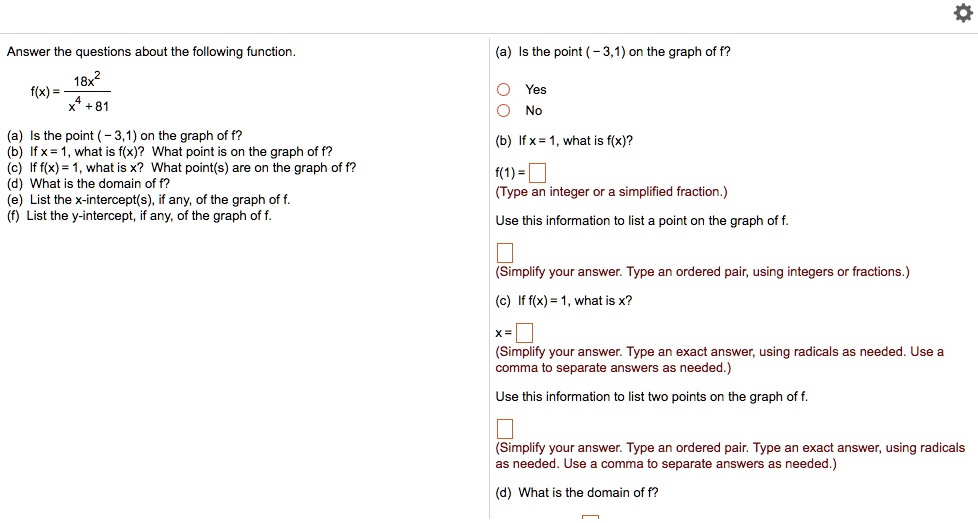
Task: Click left-panel question (e) about x-intercepts
Action: 148,200
